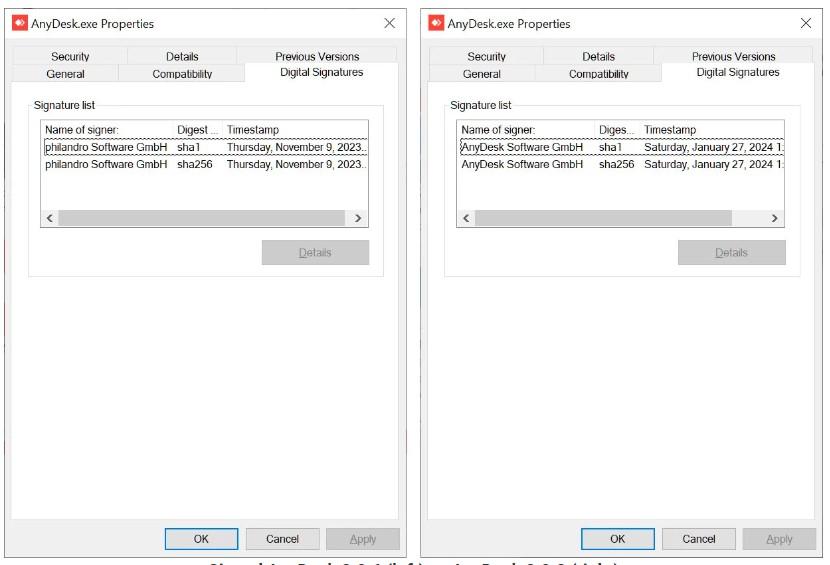Click right scroll arrow in AnyDesk Software signature list
This screenshot has height=565, width=830.
pos(774,218)
